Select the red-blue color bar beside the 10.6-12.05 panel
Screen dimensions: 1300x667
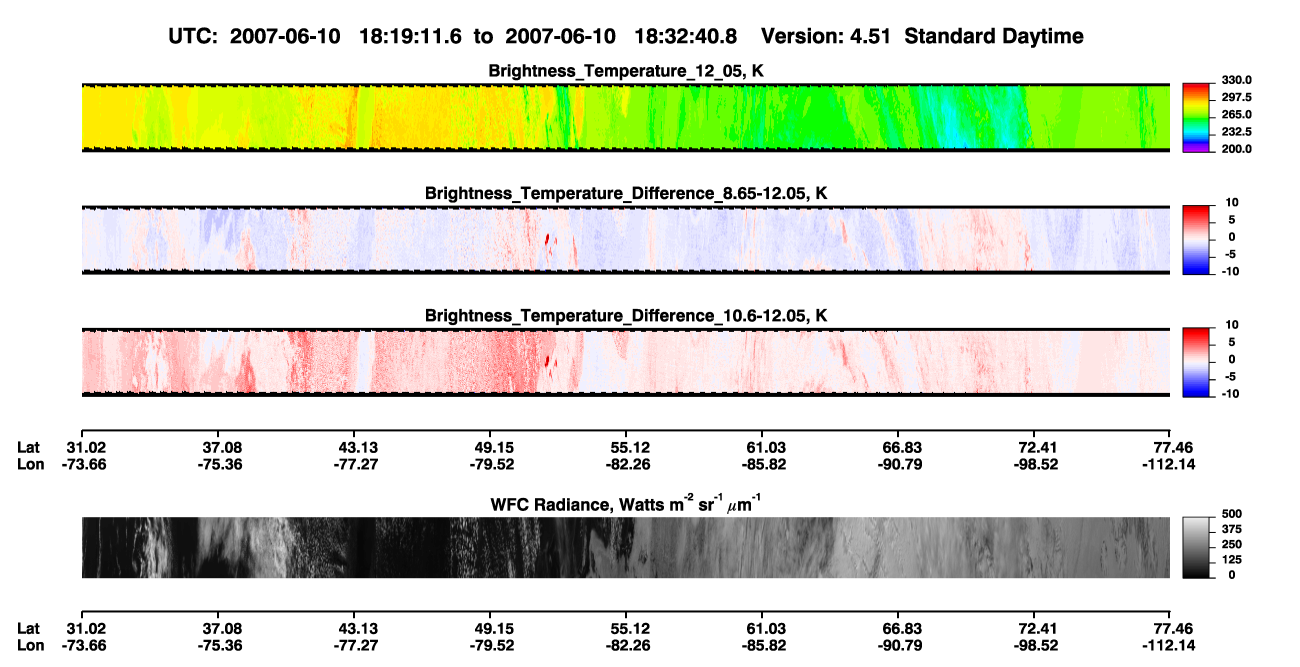point(1196,362)
